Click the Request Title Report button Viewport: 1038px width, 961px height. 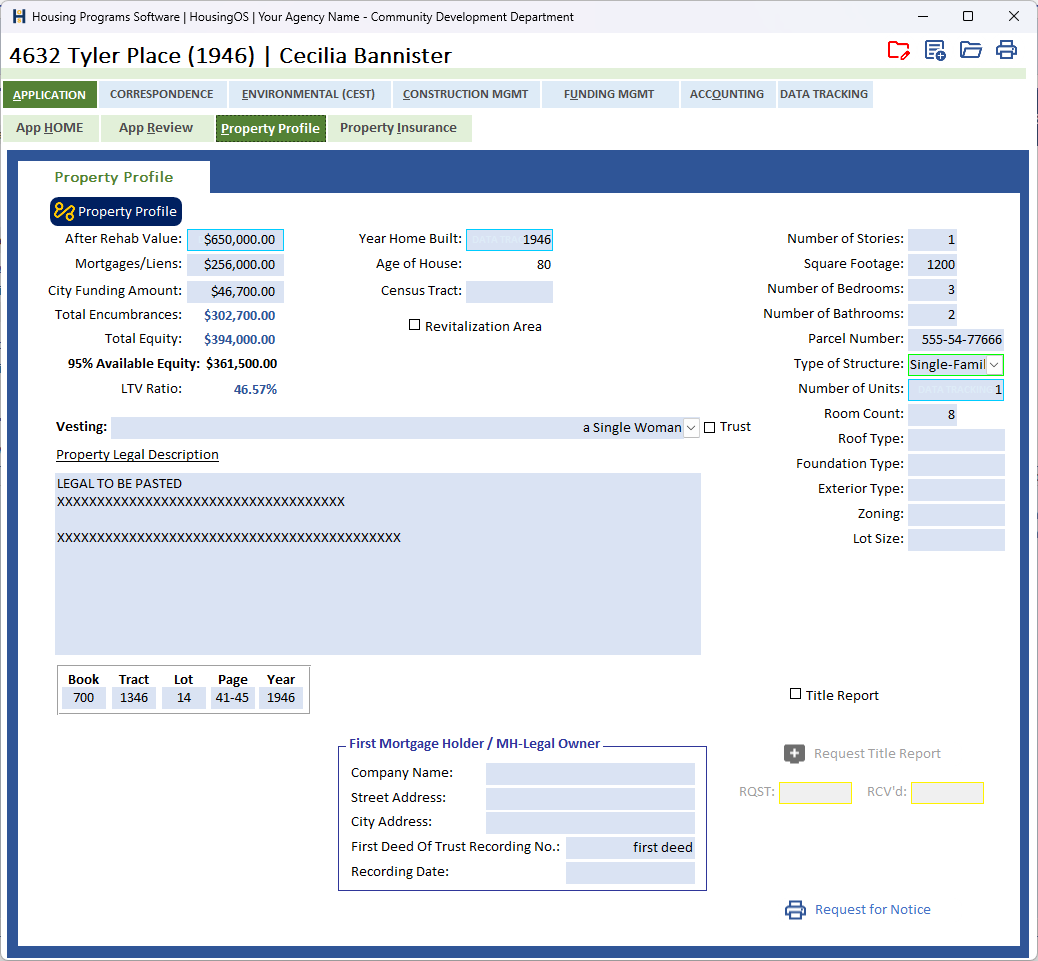[x=877, y=753]
